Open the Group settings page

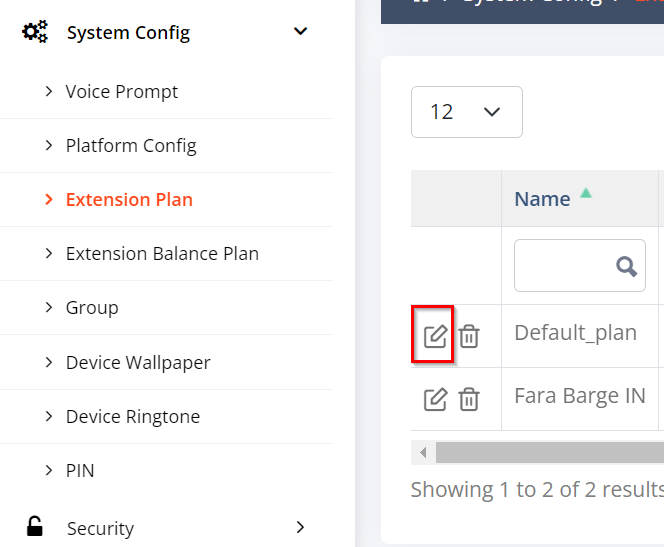(92, 308)
